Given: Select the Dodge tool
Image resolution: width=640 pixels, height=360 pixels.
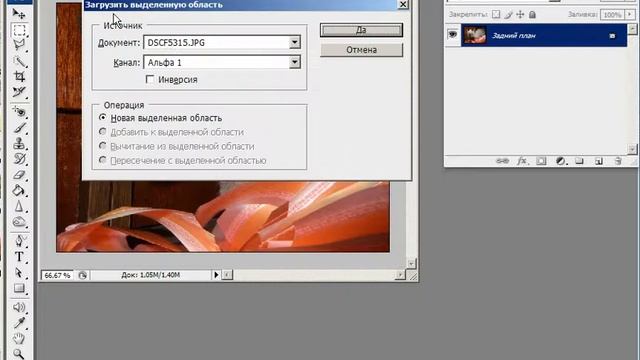Looking at the screenshot, I should tap(19, 222).
